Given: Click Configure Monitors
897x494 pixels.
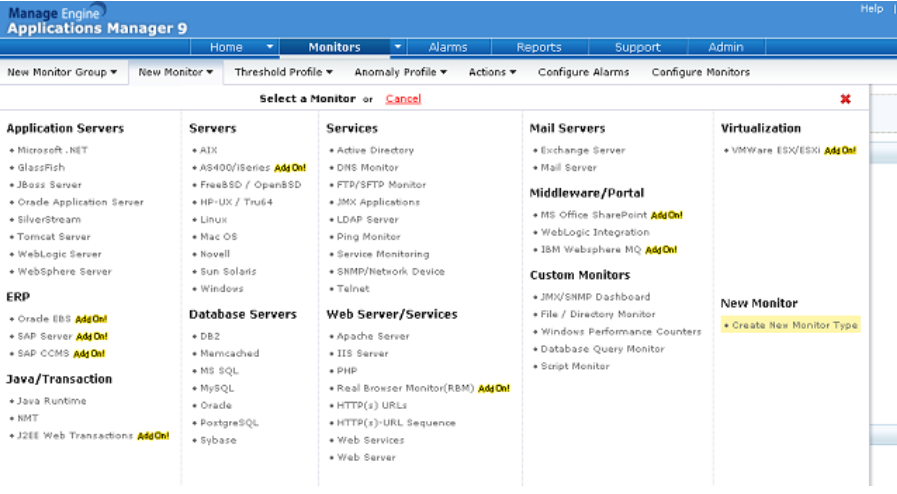Looking at the screenshot, I should pos(701,72).
